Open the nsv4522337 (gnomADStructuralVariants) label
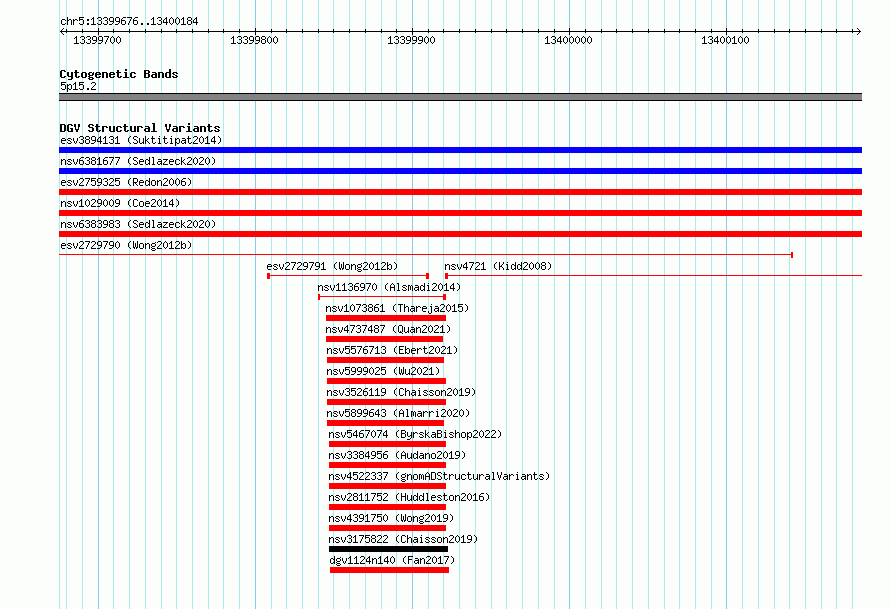The width and height of the screenshot is (890, 609). click(439, 476)
